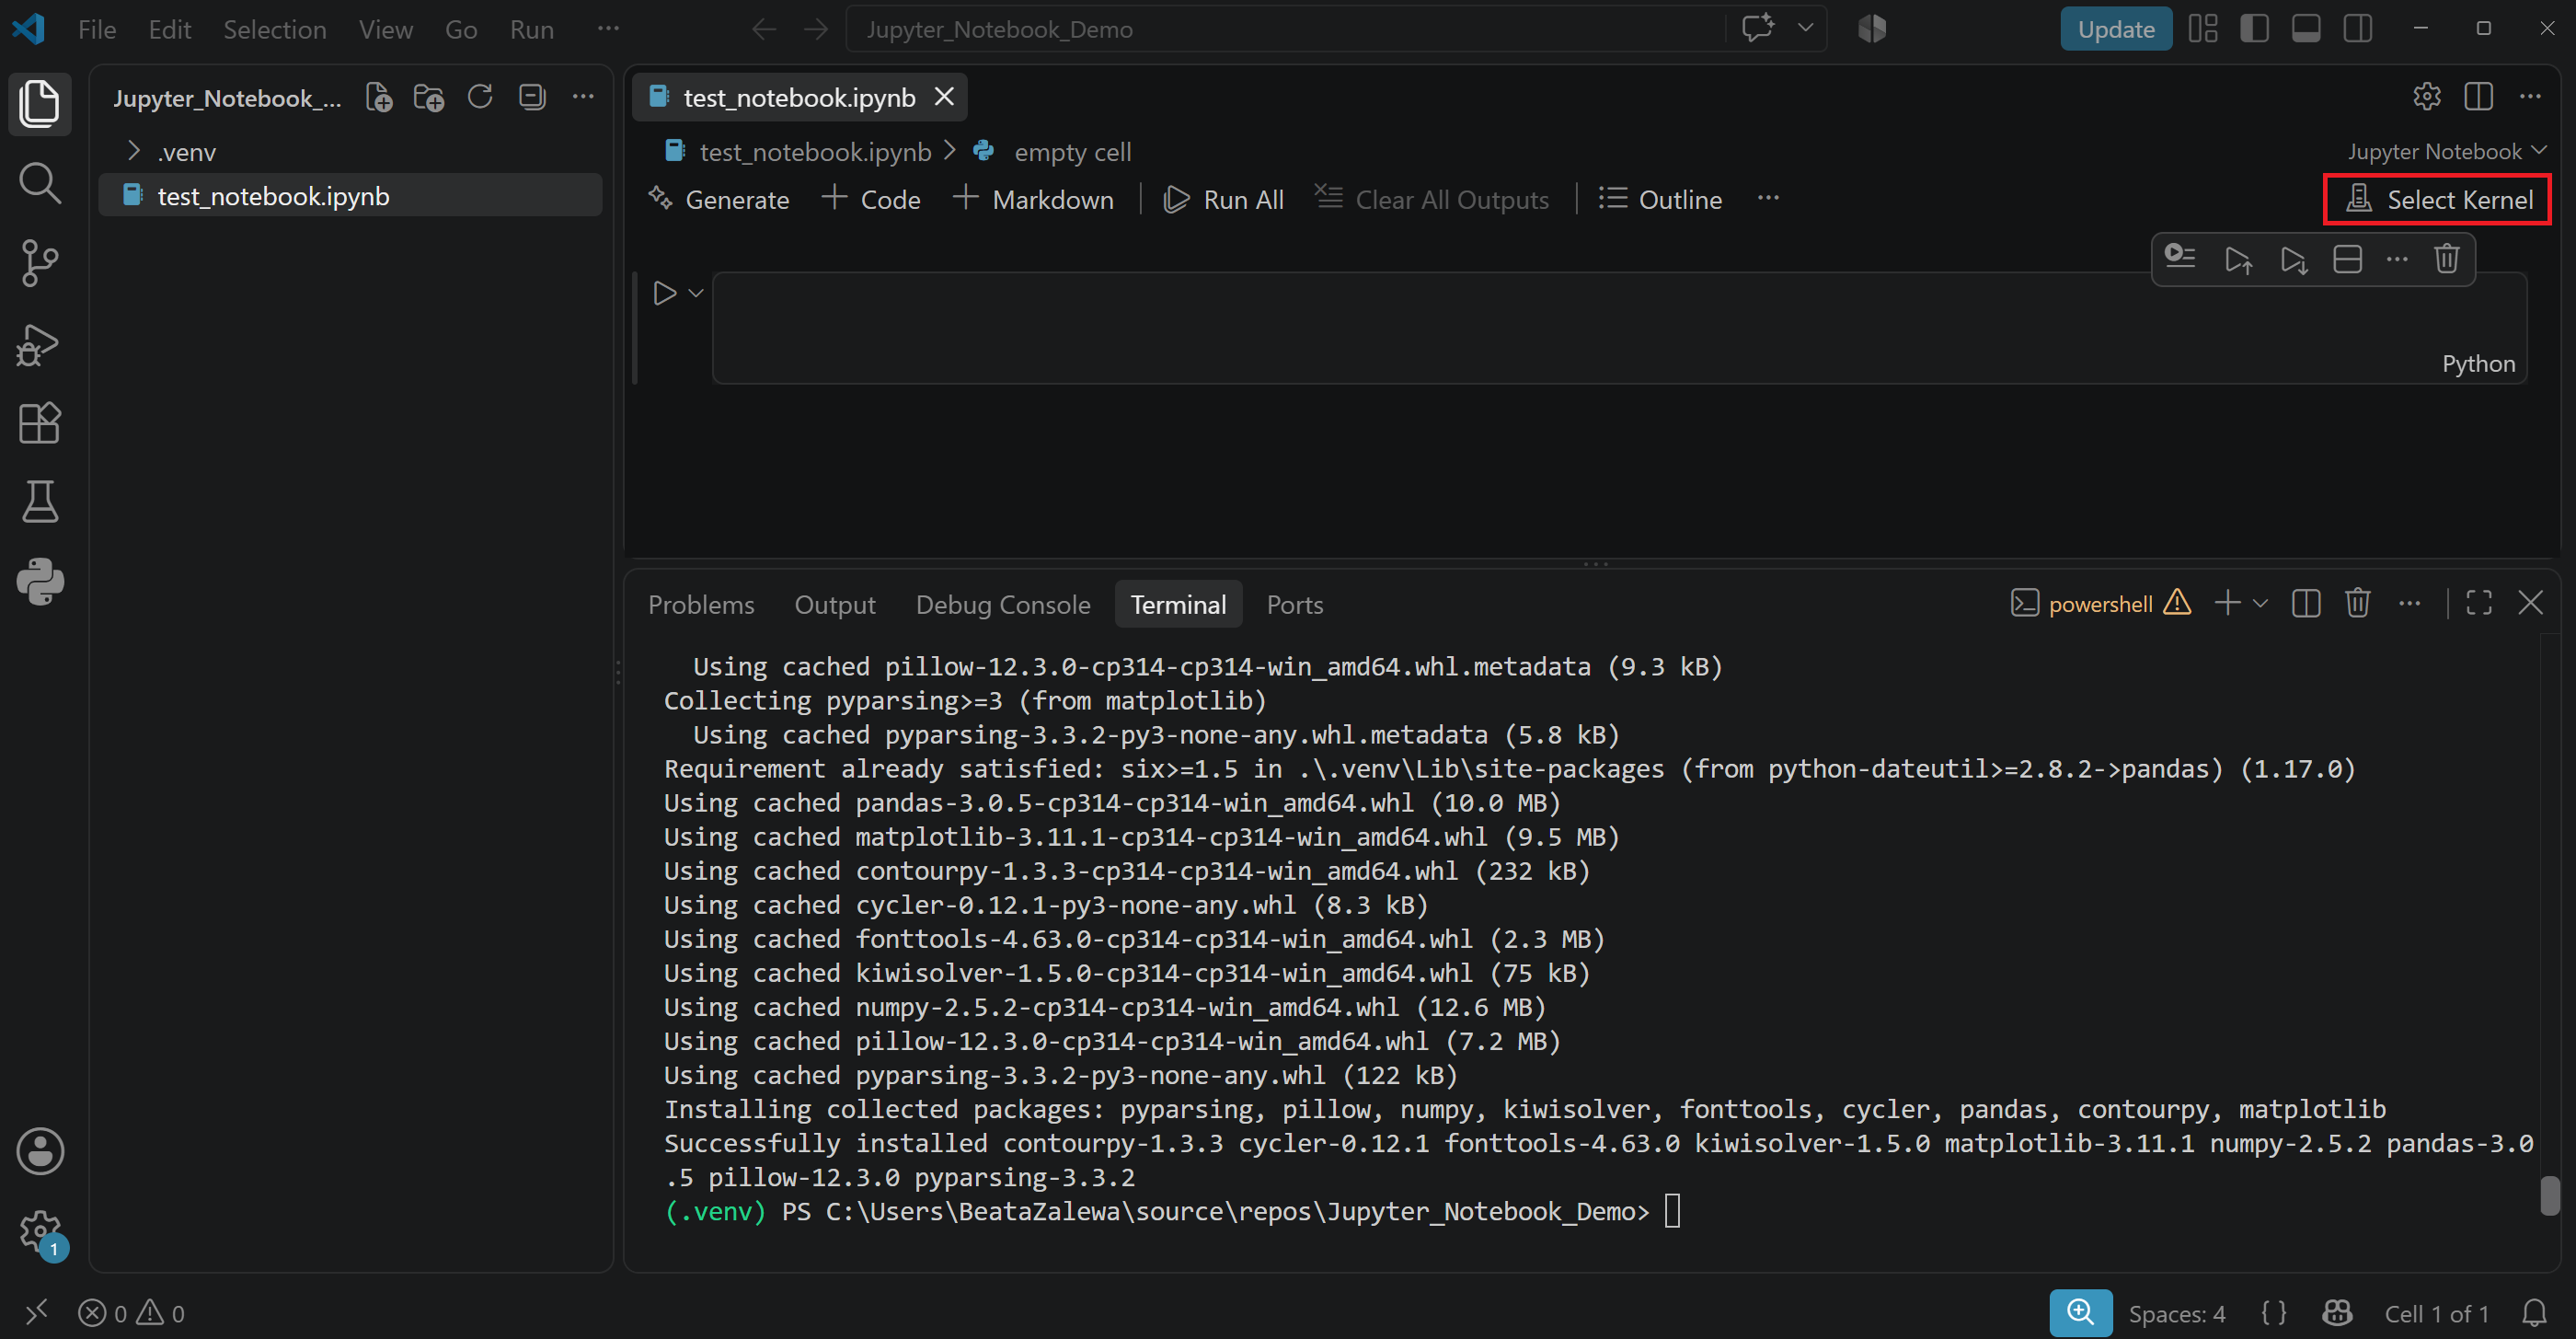This screenshot has height=1339, width=2576.
Task: Open the Search view in activity bar
Action: coord(40,183)
